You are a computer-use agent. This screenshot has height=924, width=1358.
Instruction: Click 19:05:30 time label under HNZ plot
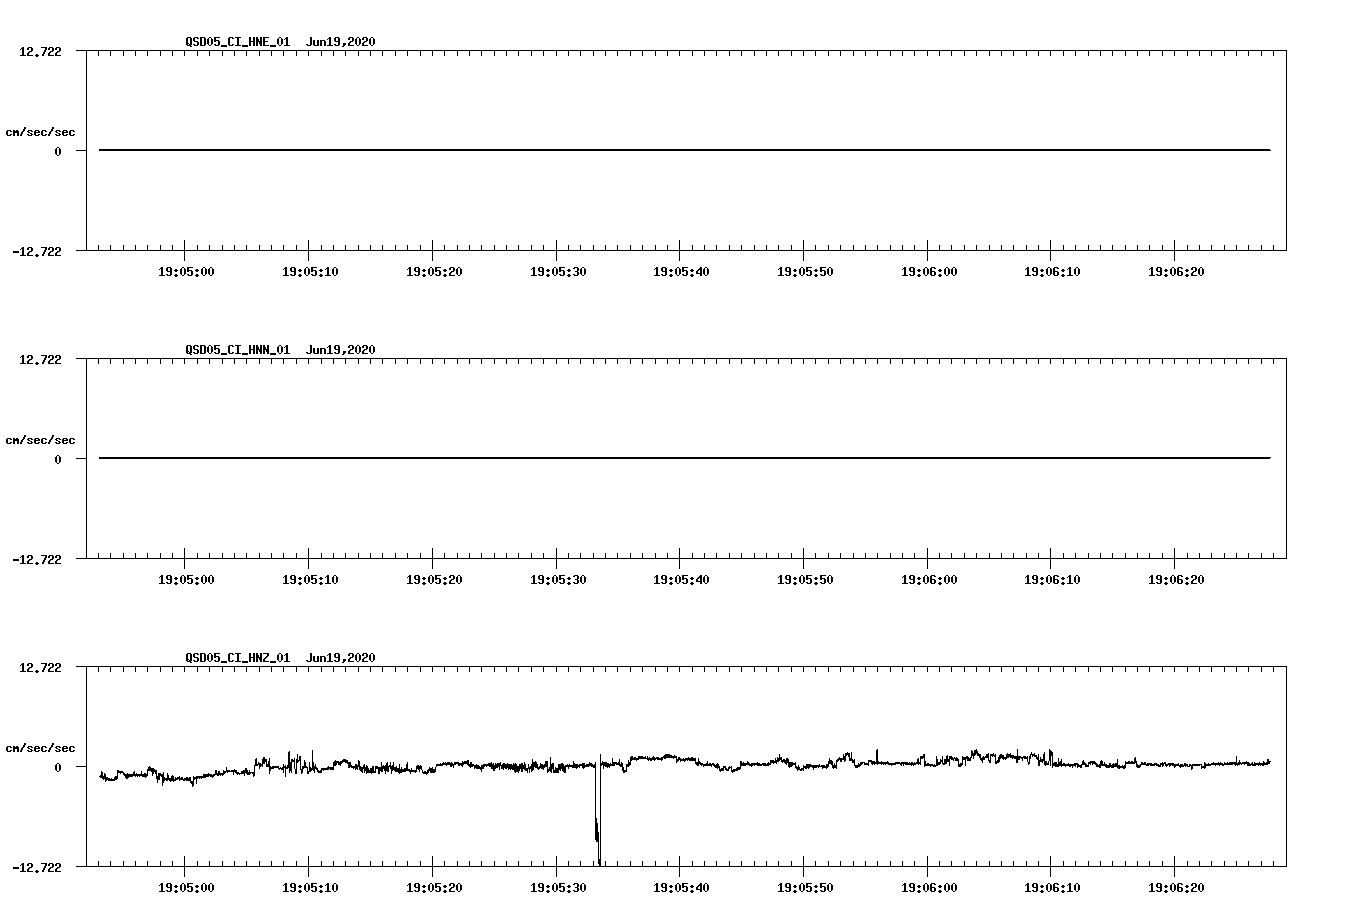[x=557, y=888]
